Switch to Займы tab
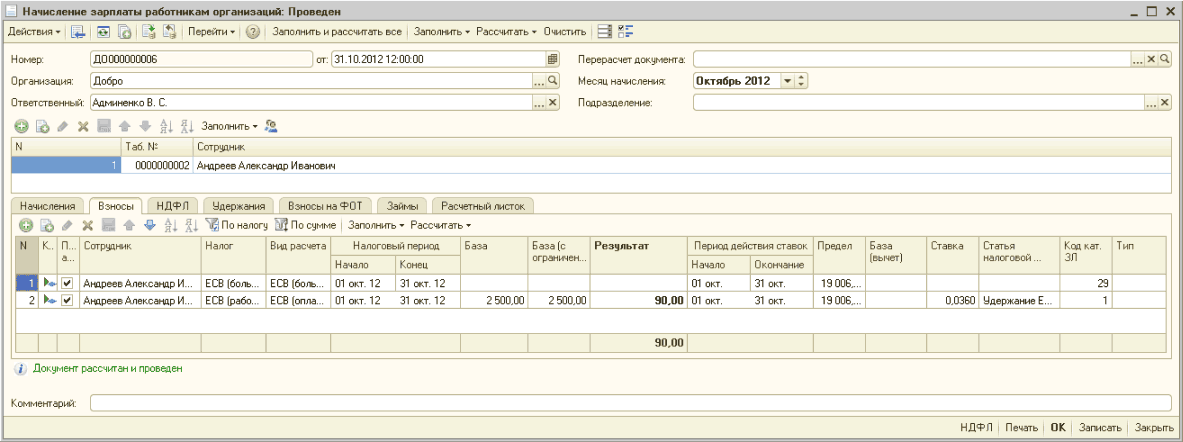Image resolution: width=1183 pixels, height=442 pixels. (x=403, y=205)
